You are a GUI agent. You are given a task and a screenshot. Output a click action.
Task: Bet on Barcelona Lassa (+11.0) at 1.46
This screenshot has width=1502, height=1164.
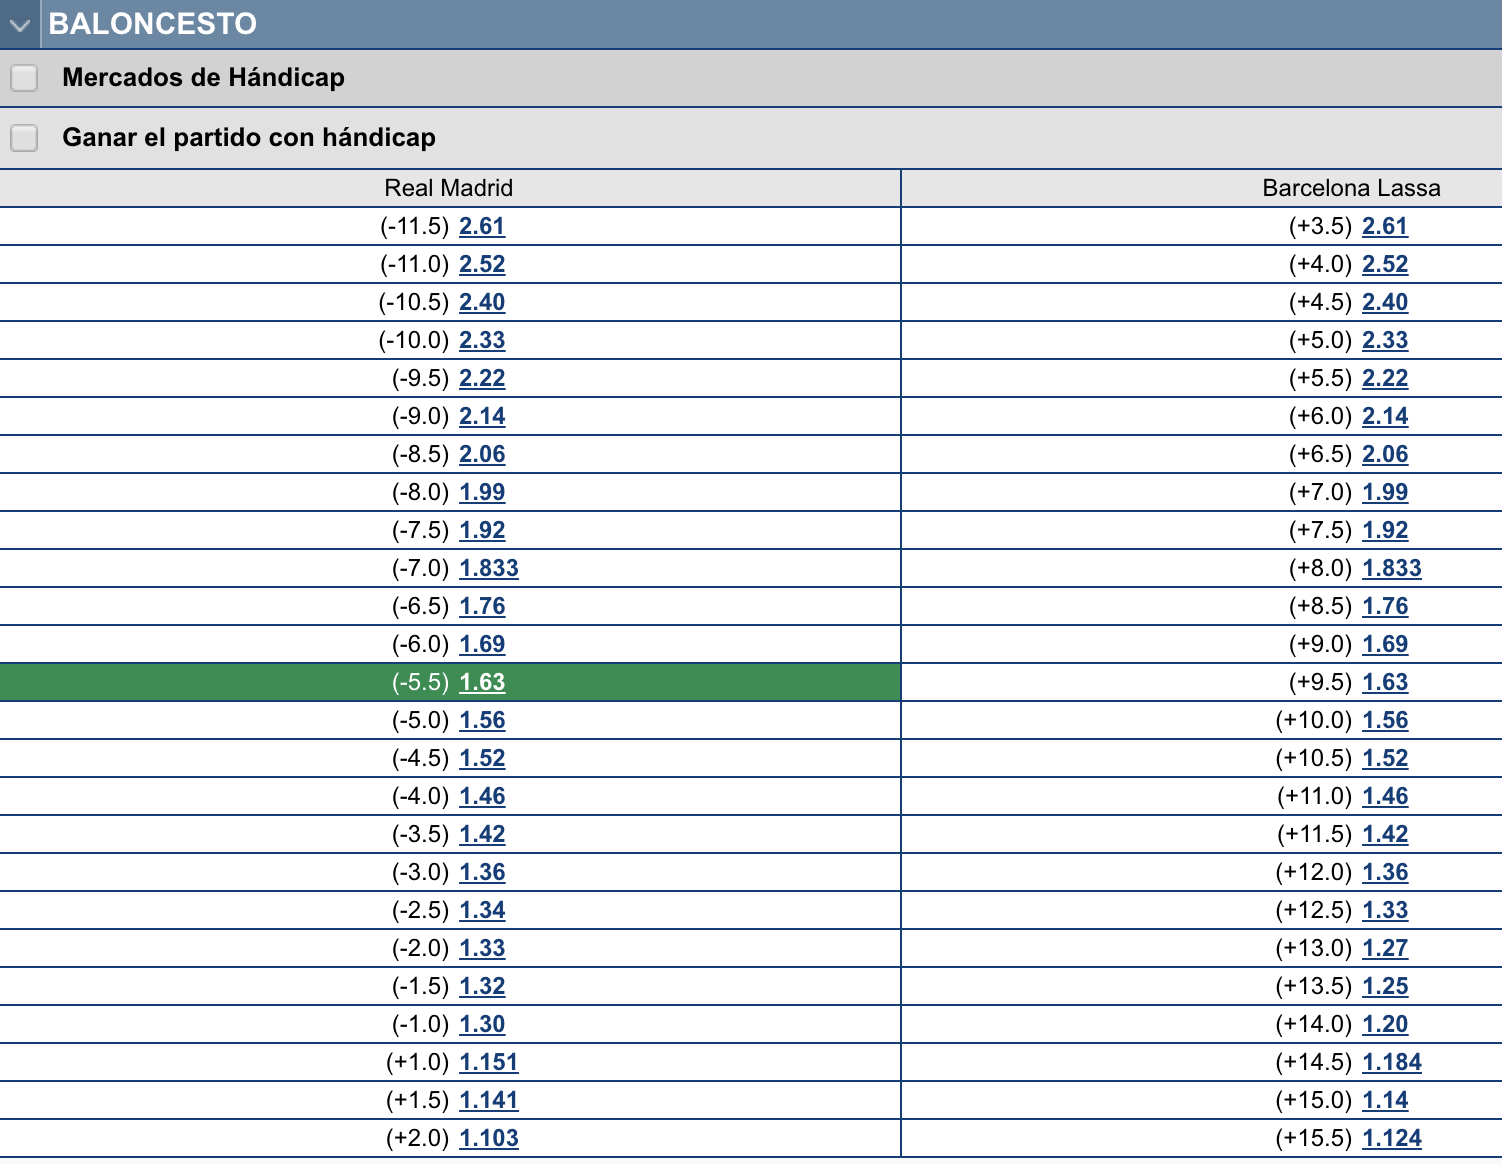(x=1385, y=796)
